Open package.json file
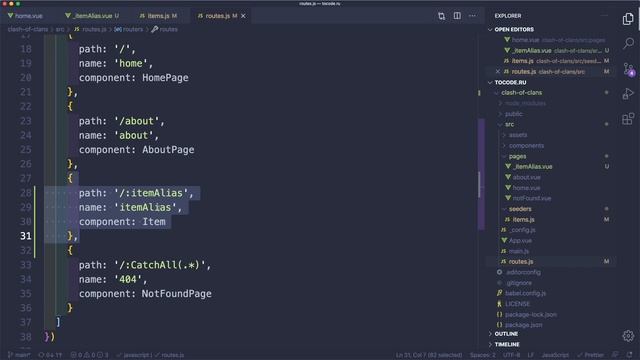The width and height of the screenshot is (640, 360). pos(523,325)
